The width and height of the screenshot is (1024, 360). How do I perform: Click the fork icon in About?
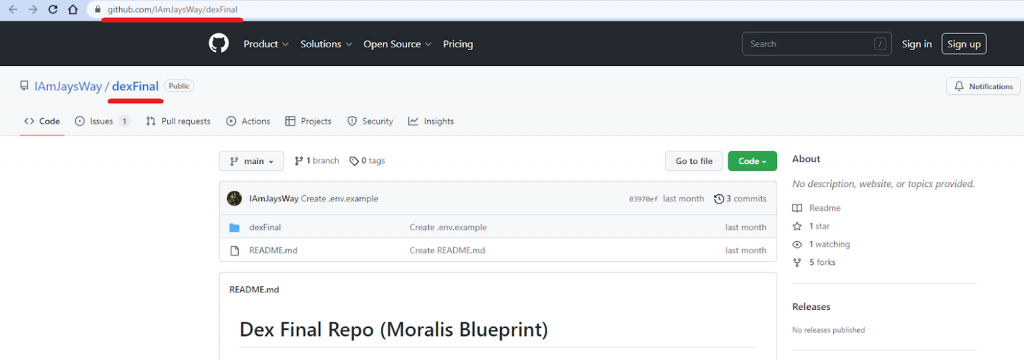click(x=797, y=263)
